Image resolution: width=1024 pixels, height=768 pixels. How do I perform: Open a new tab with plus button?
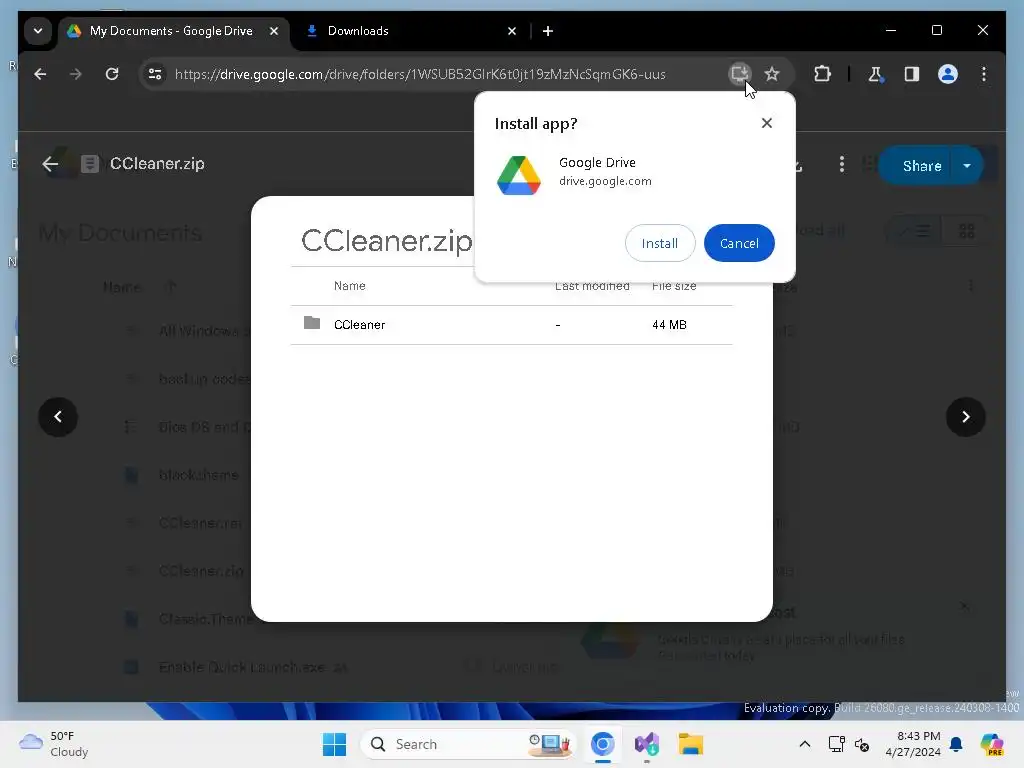548,31
